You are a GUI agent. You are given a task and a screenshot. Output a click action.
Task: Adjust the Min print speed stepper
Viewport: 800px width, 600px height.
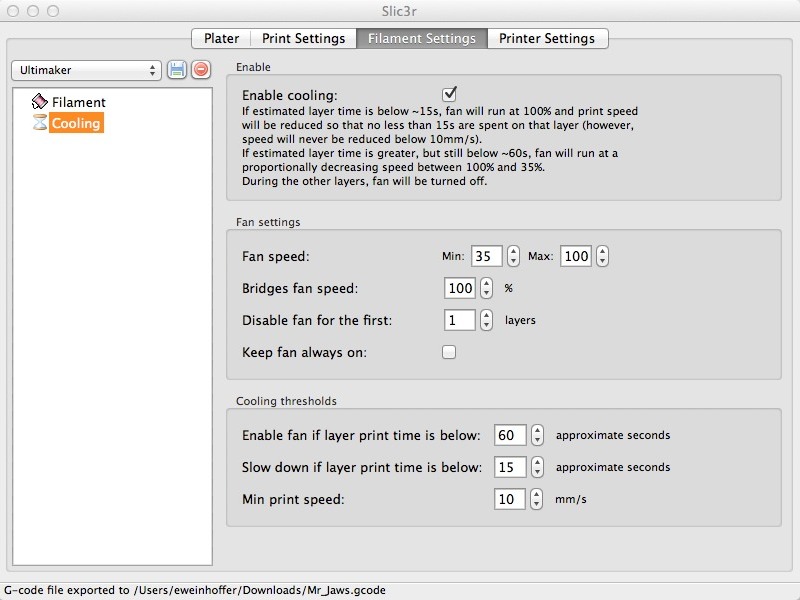tap(536, 499)
